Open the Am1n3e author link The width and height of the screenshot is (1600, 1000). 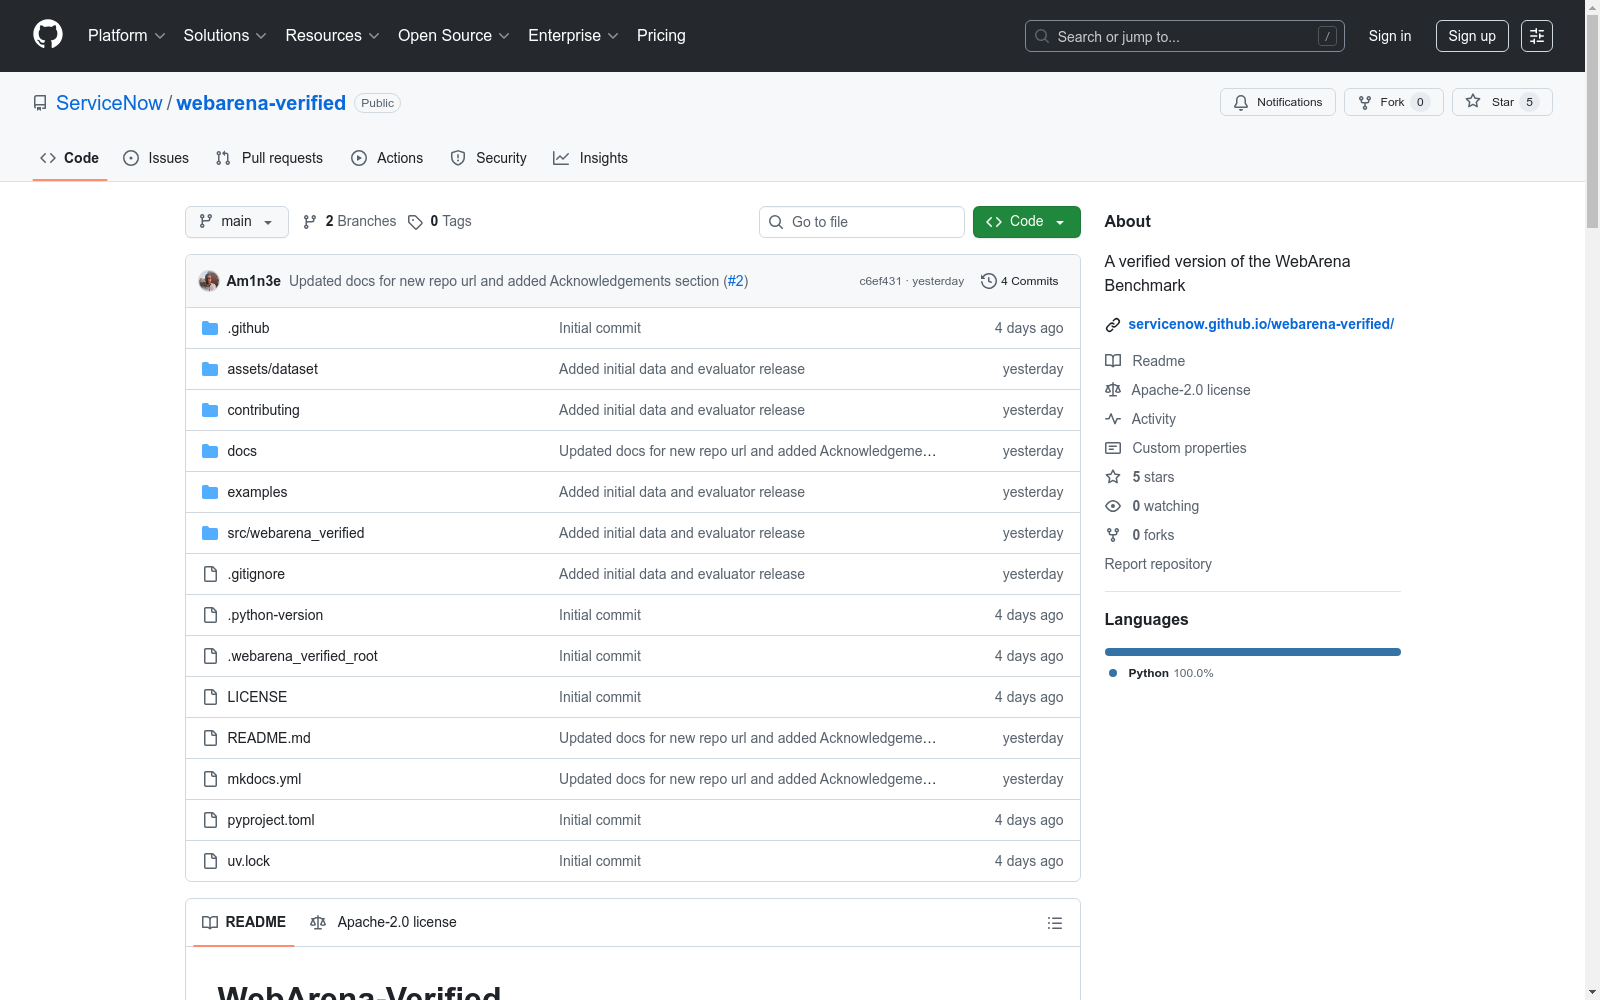(254, 281)
